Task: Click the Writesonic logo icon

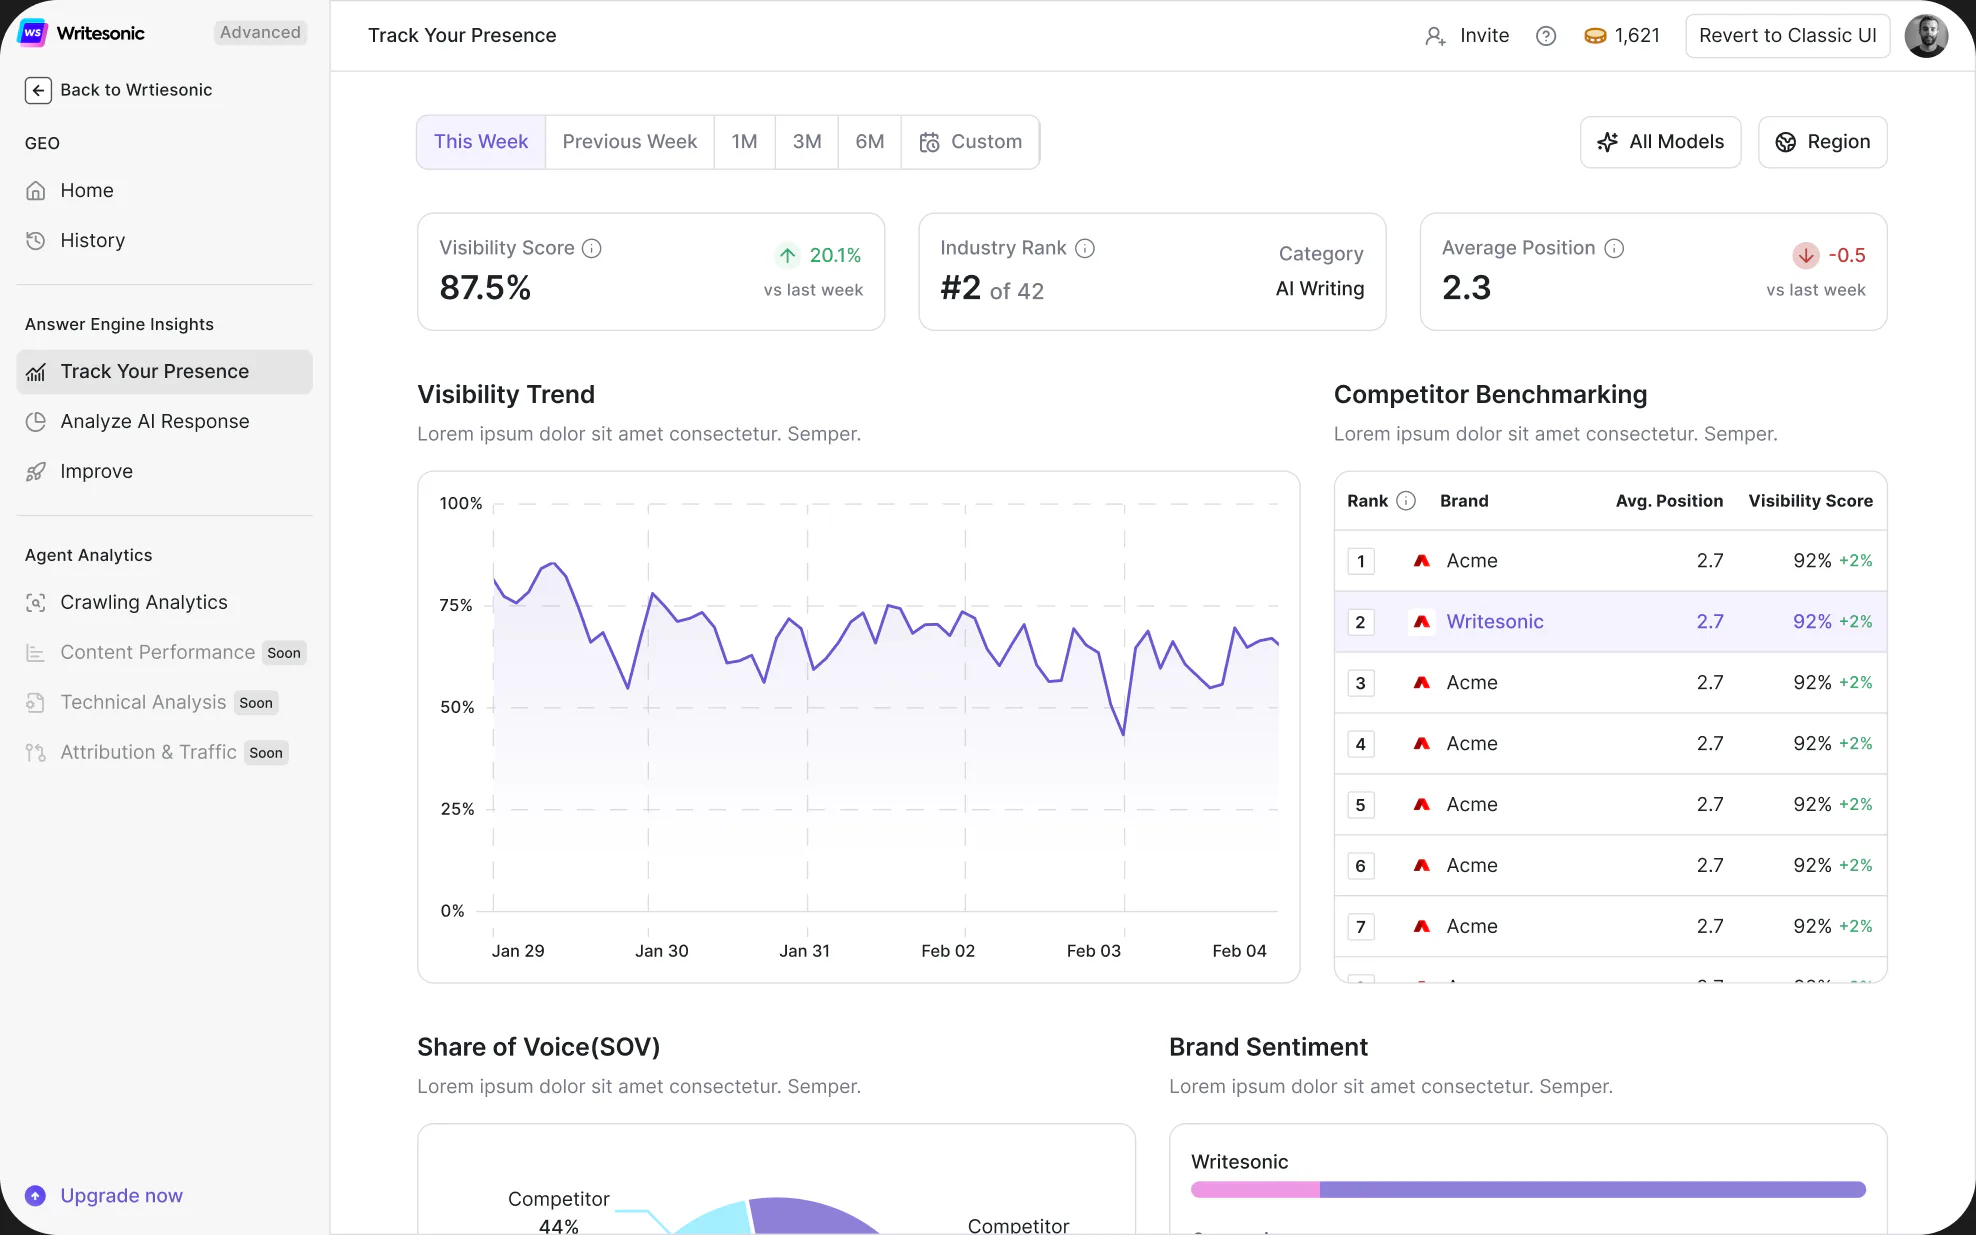Action: [33, 33]
